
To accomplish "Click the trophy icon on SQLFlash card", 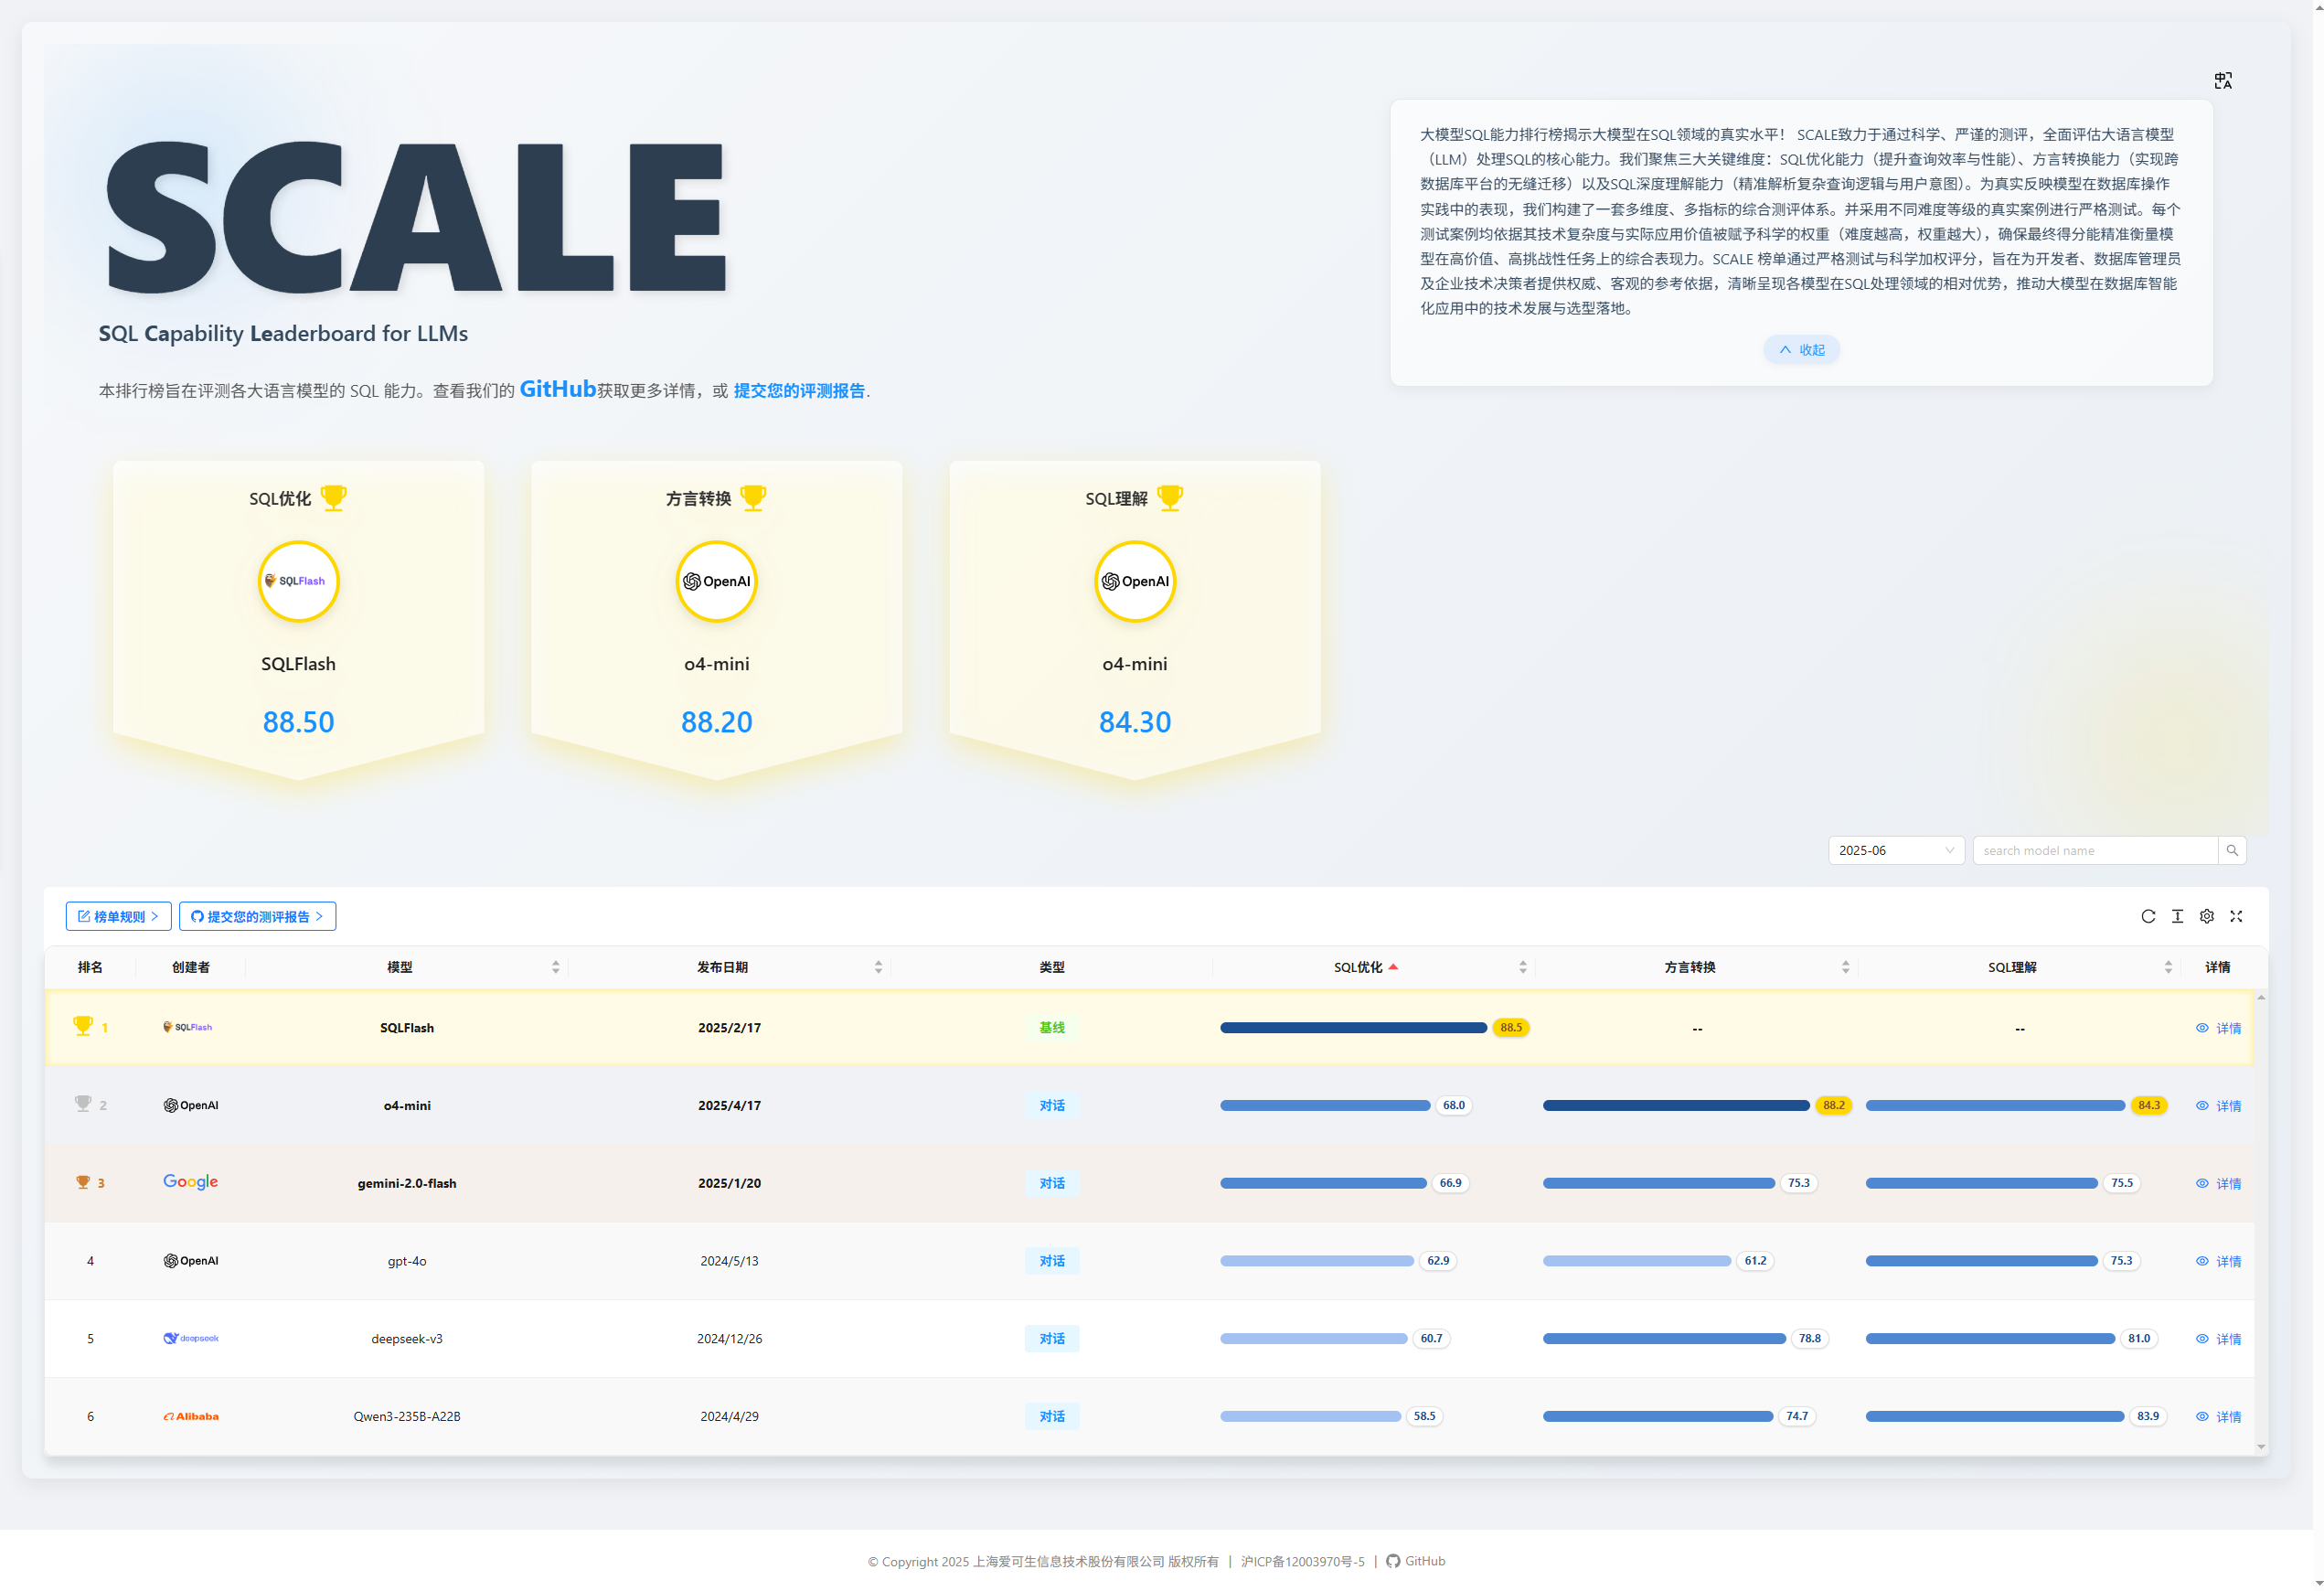I will coord(333,497).
